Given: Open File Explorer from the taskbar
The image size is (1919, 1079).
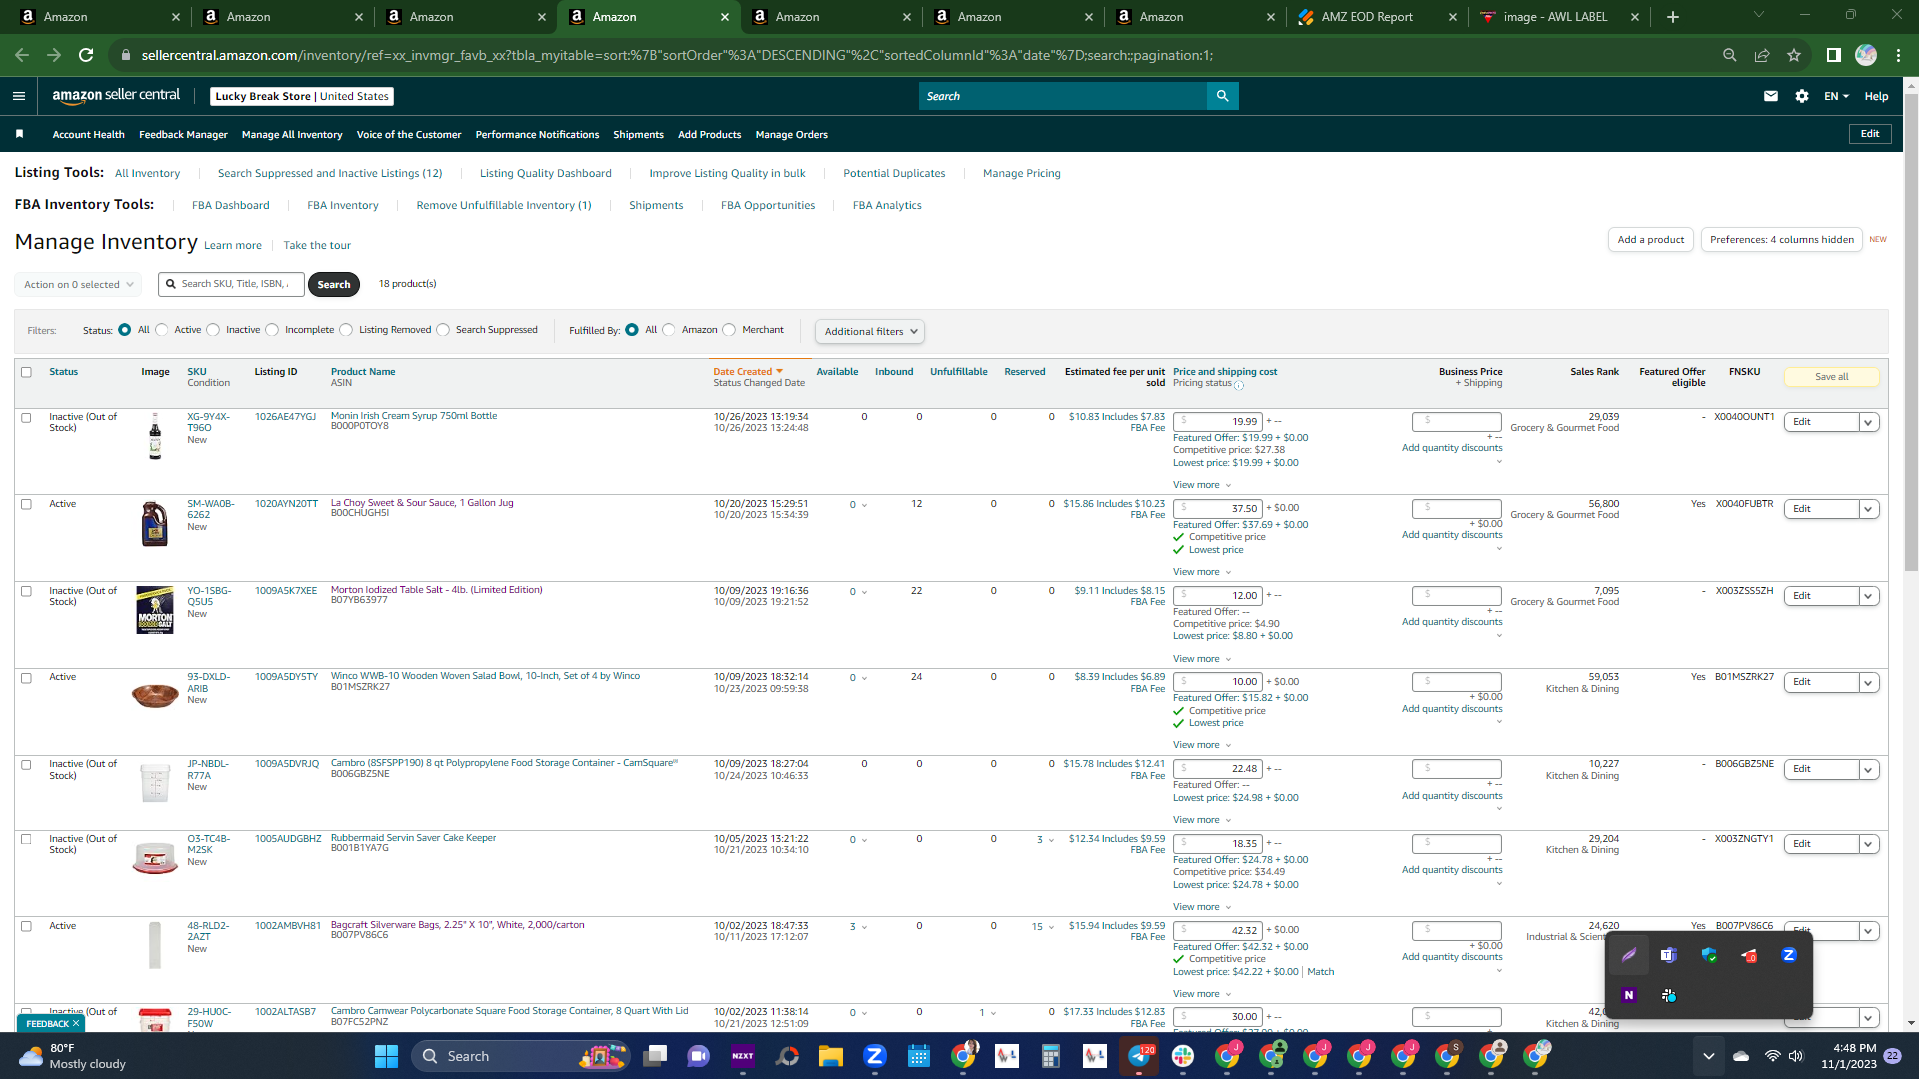Looking at the screenshot, I should [x=830, y=1056].
